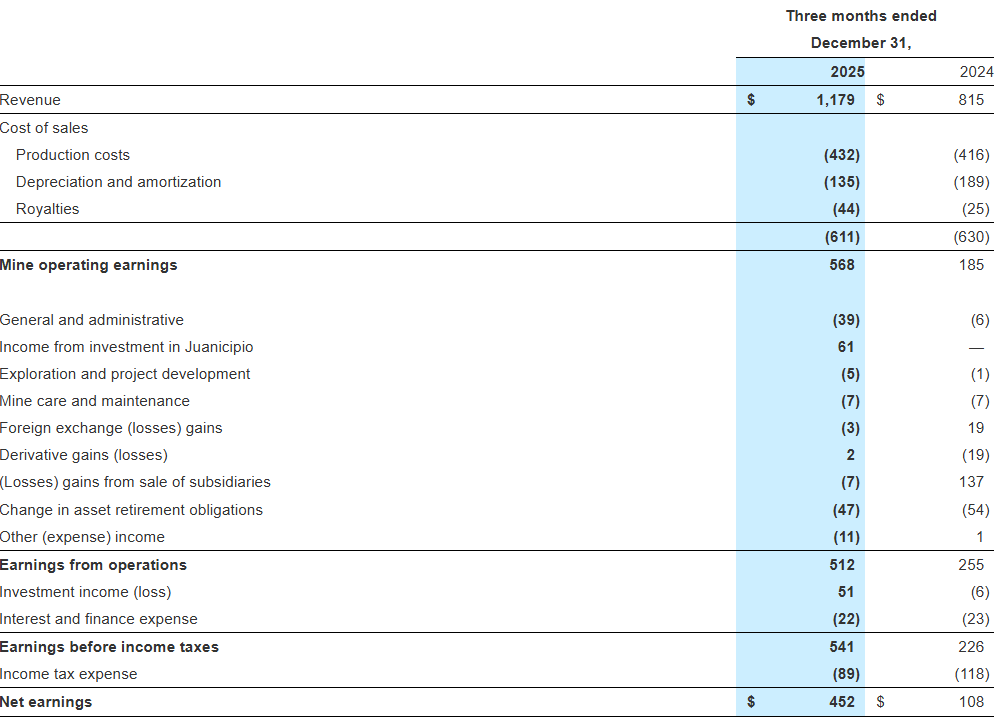Click the highlighted 2025 column header

pos(847,72)
